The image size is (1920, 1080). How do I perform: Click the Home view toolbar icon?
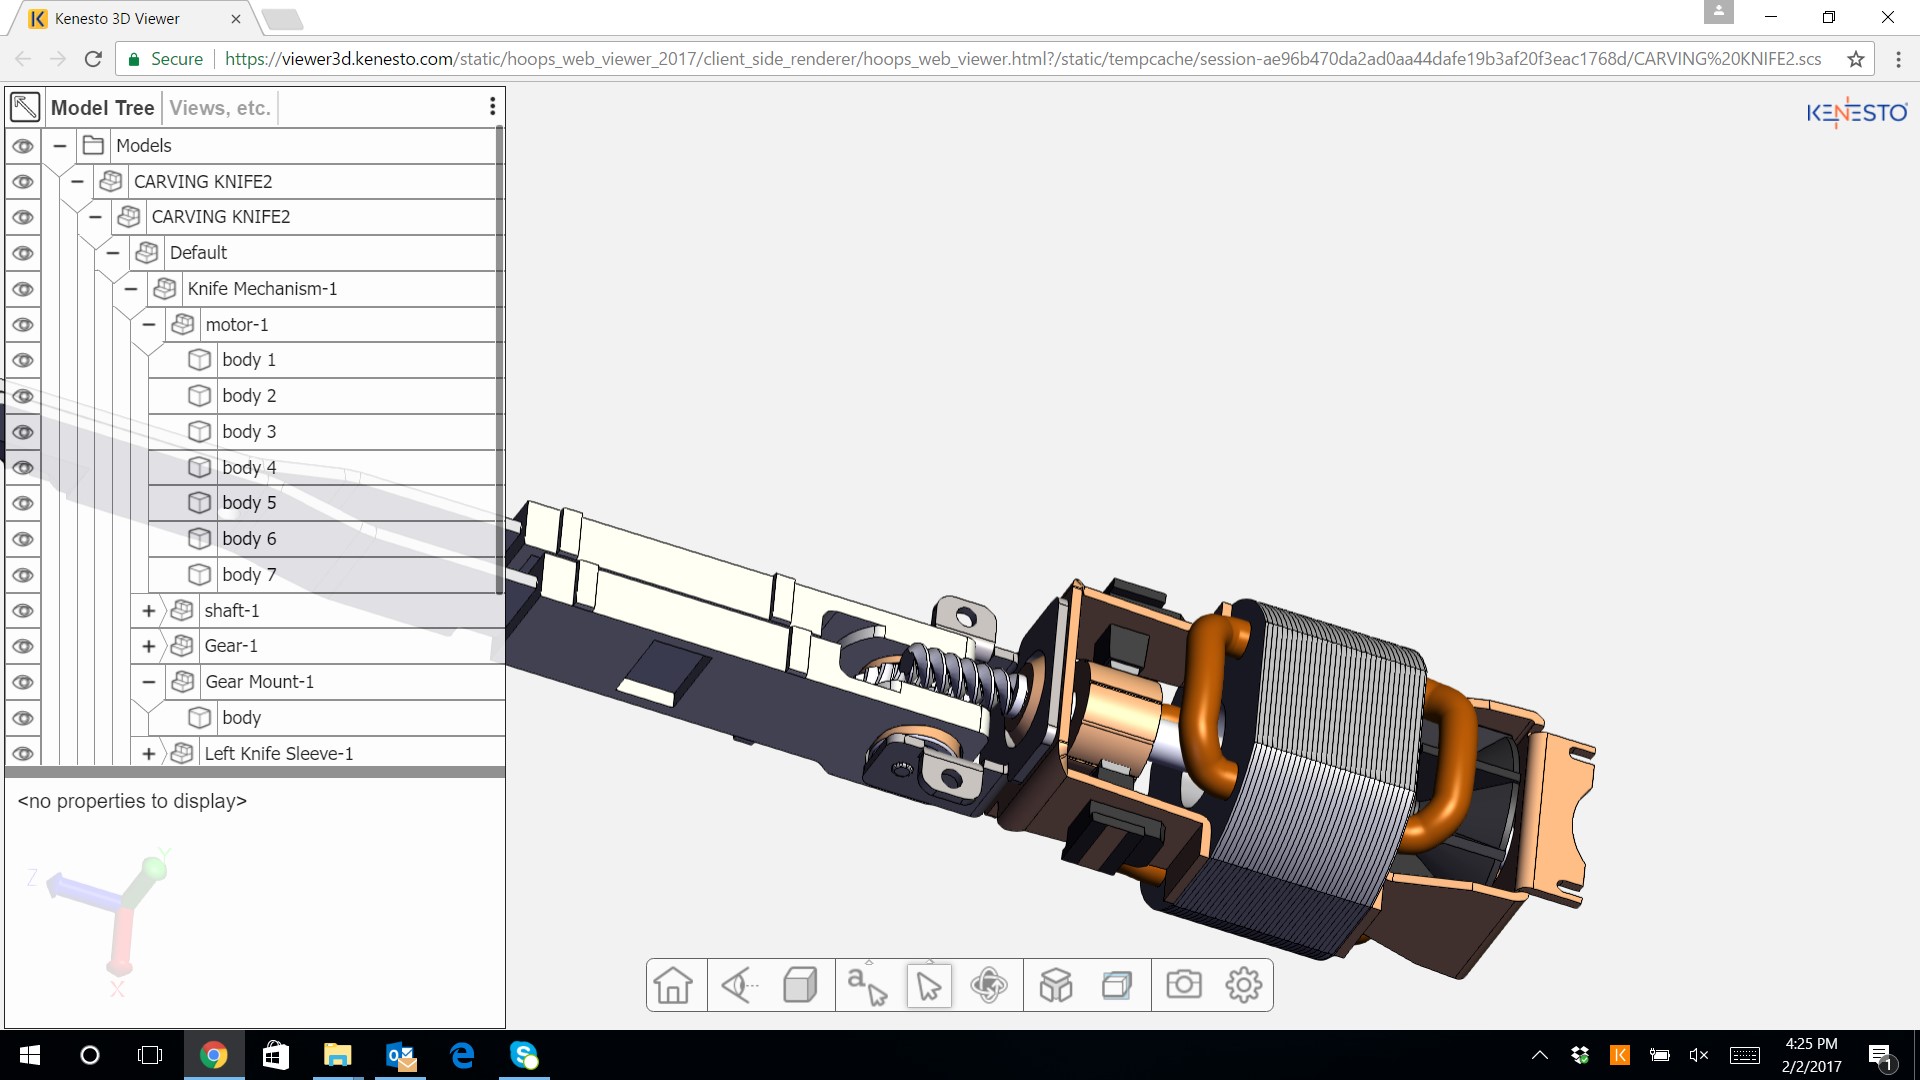[x=674, y=985]
